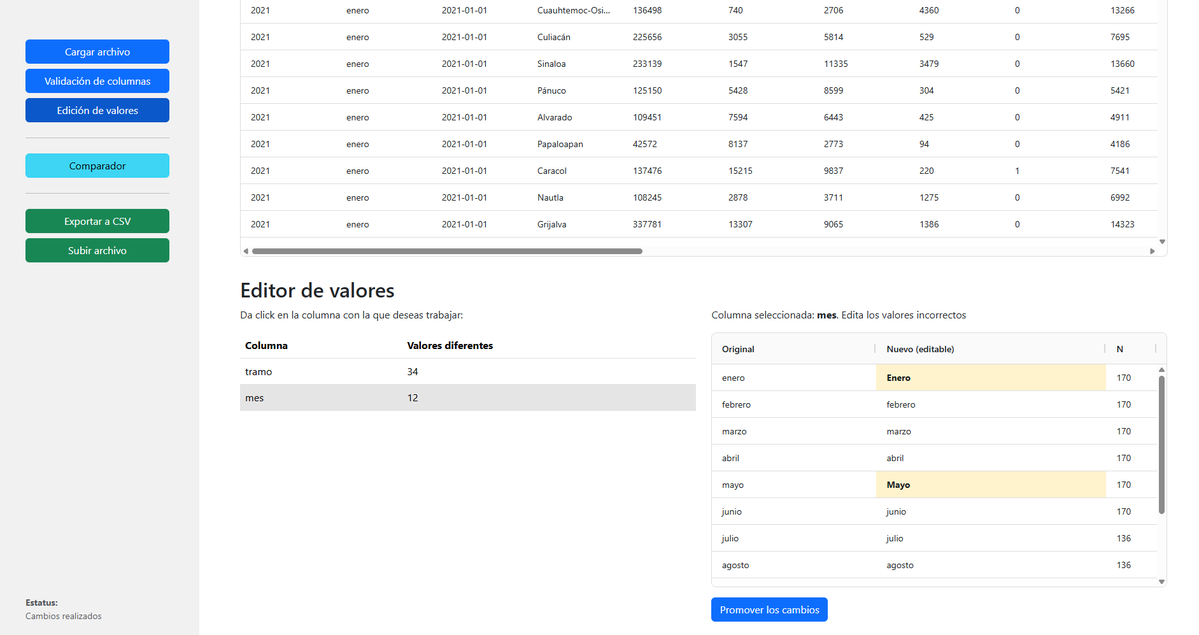This screenshot has height=635, width=1199.
Task: Click value 337781 in Grijalva row
Action: tap(647, 224)
